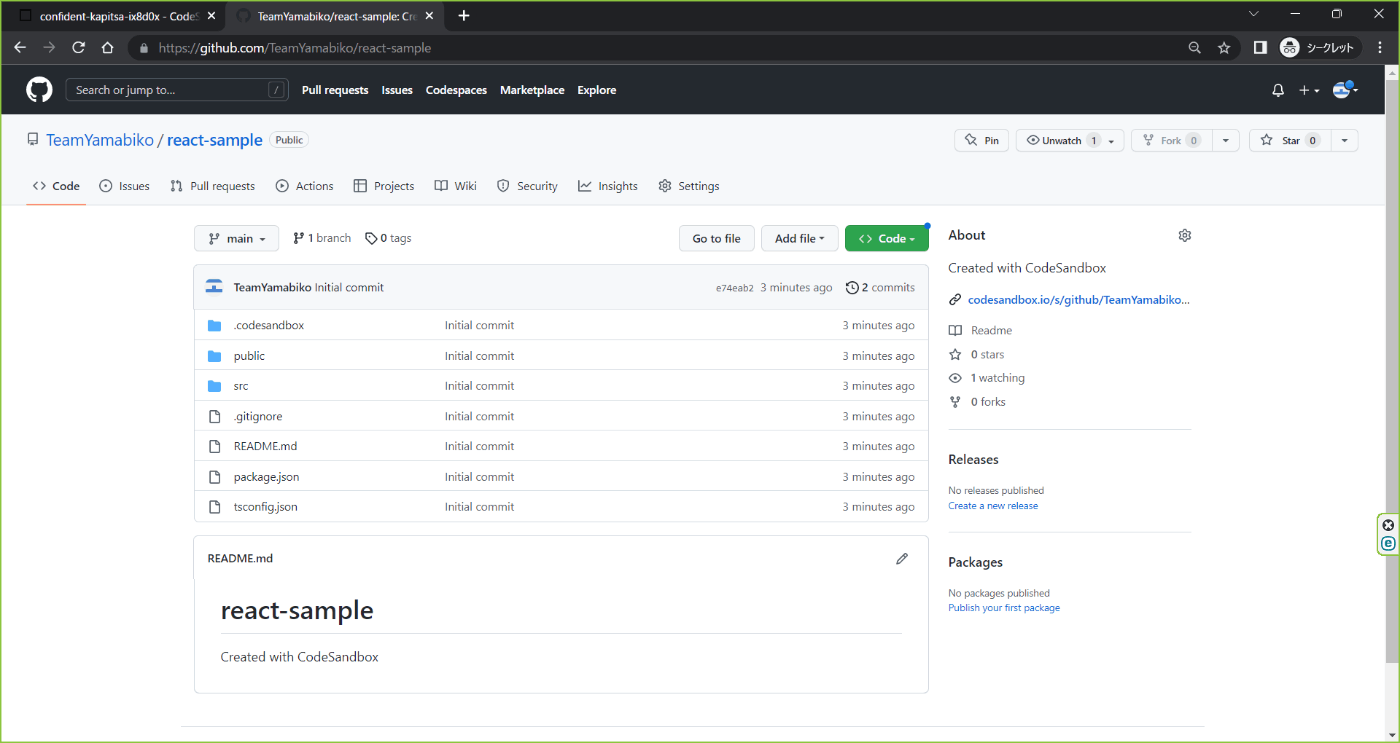Open the codesandbox.io repository link

point(1079,300)
